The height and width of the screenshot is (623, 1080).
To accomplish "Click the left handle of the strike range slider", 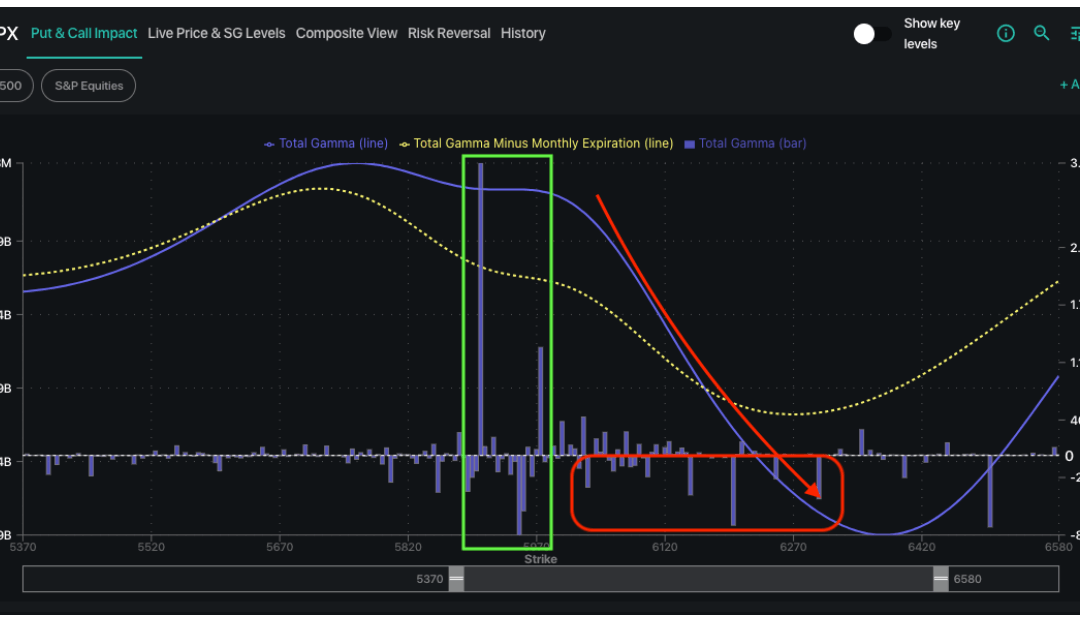I will click(x=456, y=578).
